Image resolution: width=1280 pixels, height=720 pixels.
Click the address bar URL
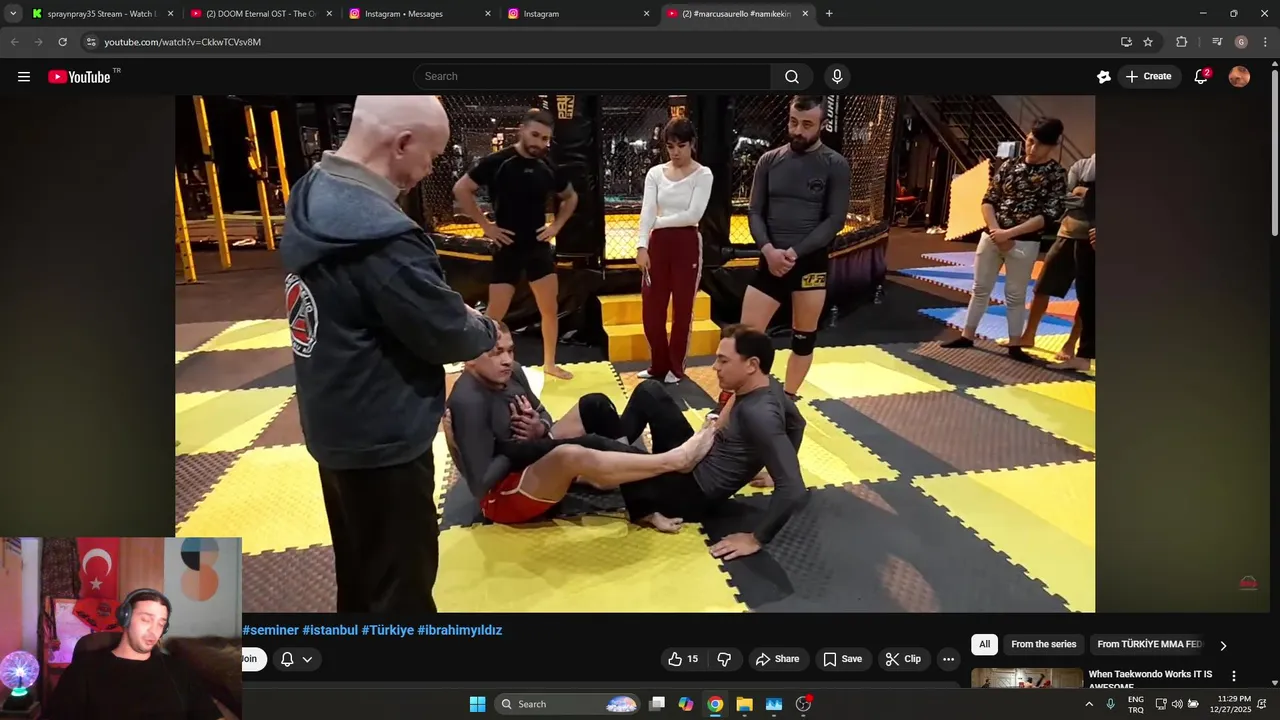pyautogui.click(x=183, y=42)
